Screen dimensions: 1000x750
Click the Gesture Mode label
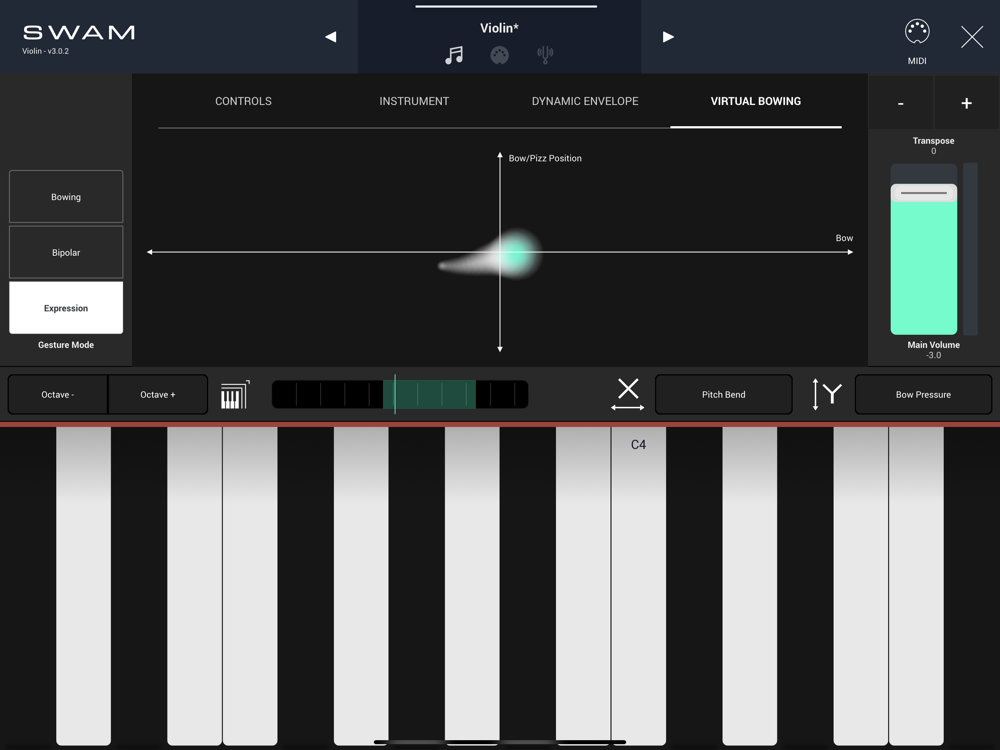66,344
